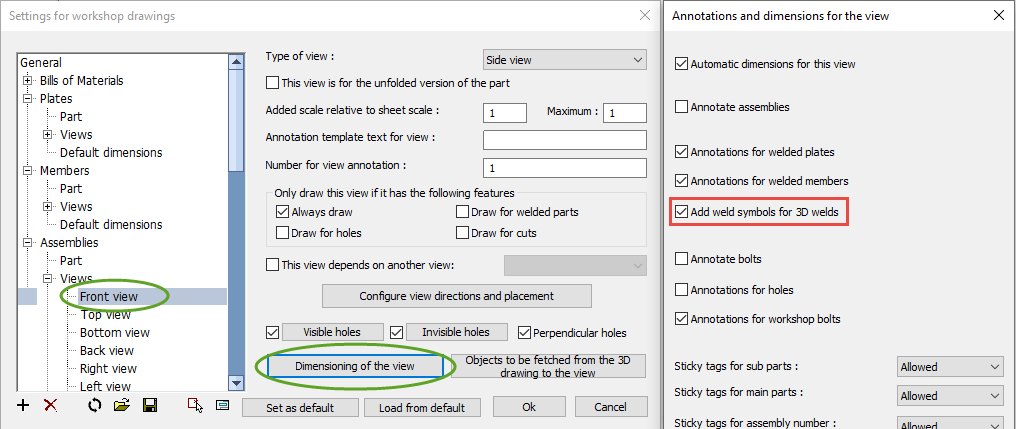The width and height of the screenshot is (1016, 429).
Task: Click the plus icon to add a view
Action: [24, 405]
